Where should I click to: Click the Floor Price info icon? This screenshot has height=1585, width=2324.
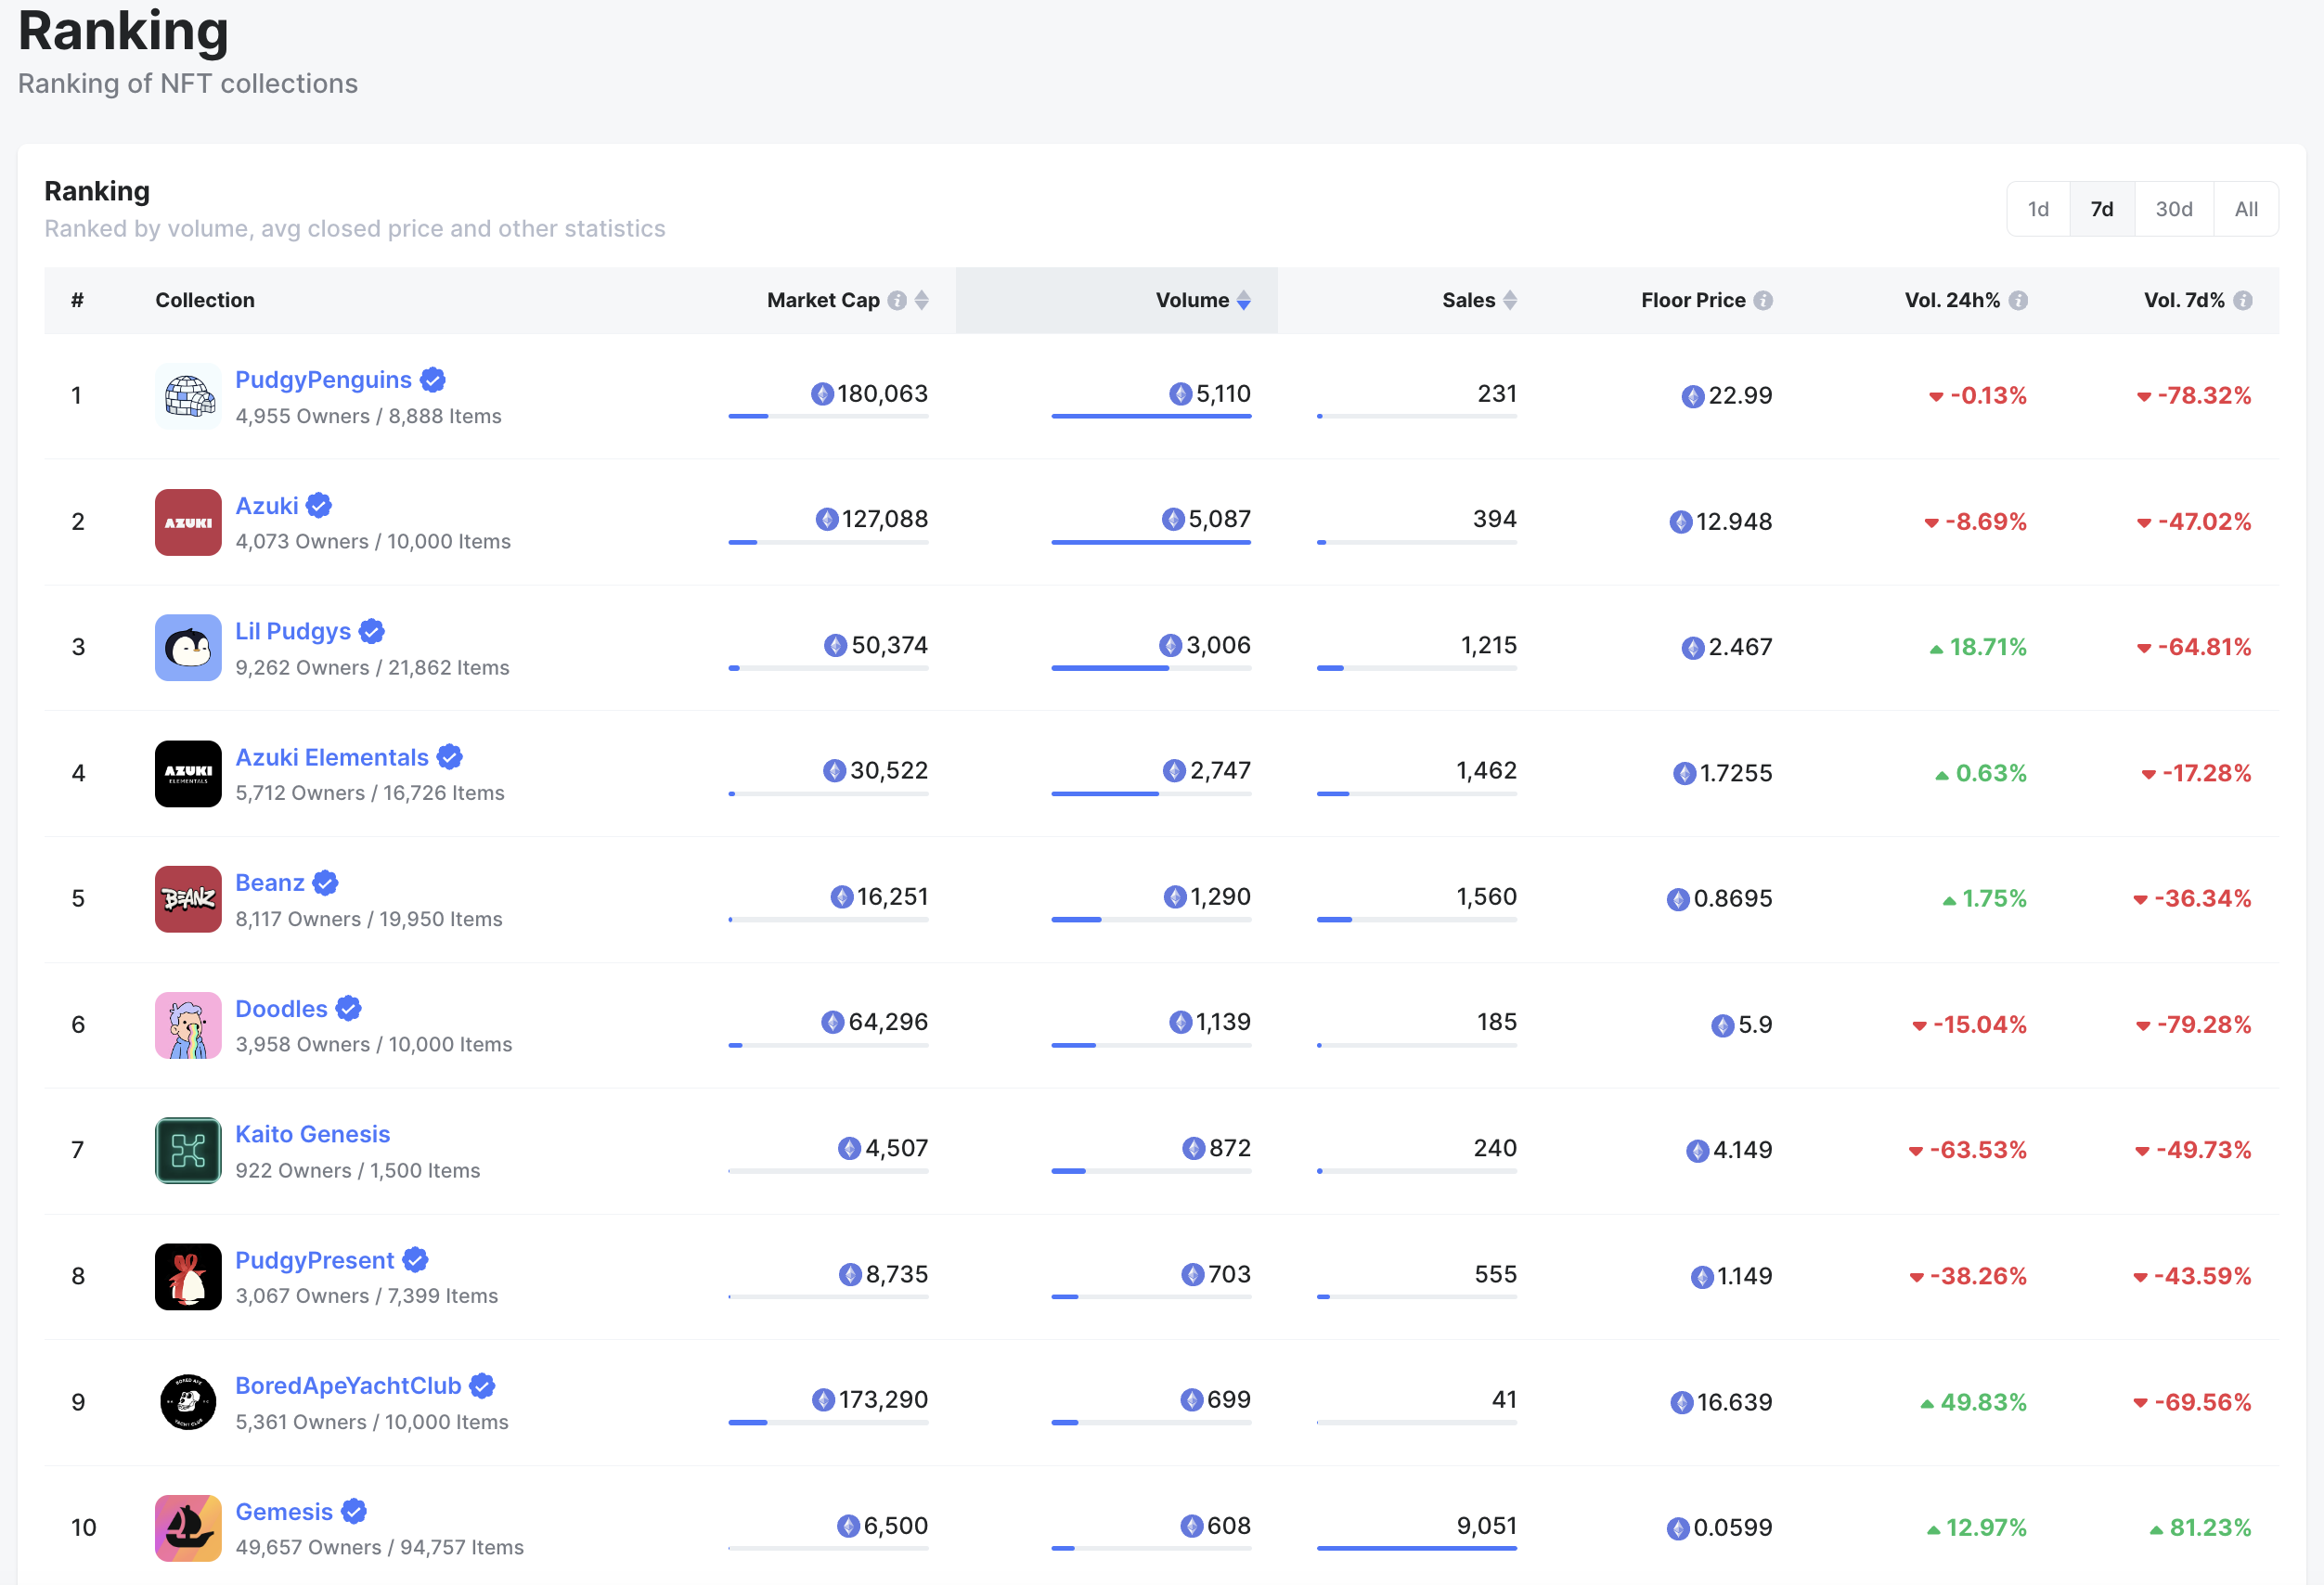pyautogui.click(x=1763, y=300)
